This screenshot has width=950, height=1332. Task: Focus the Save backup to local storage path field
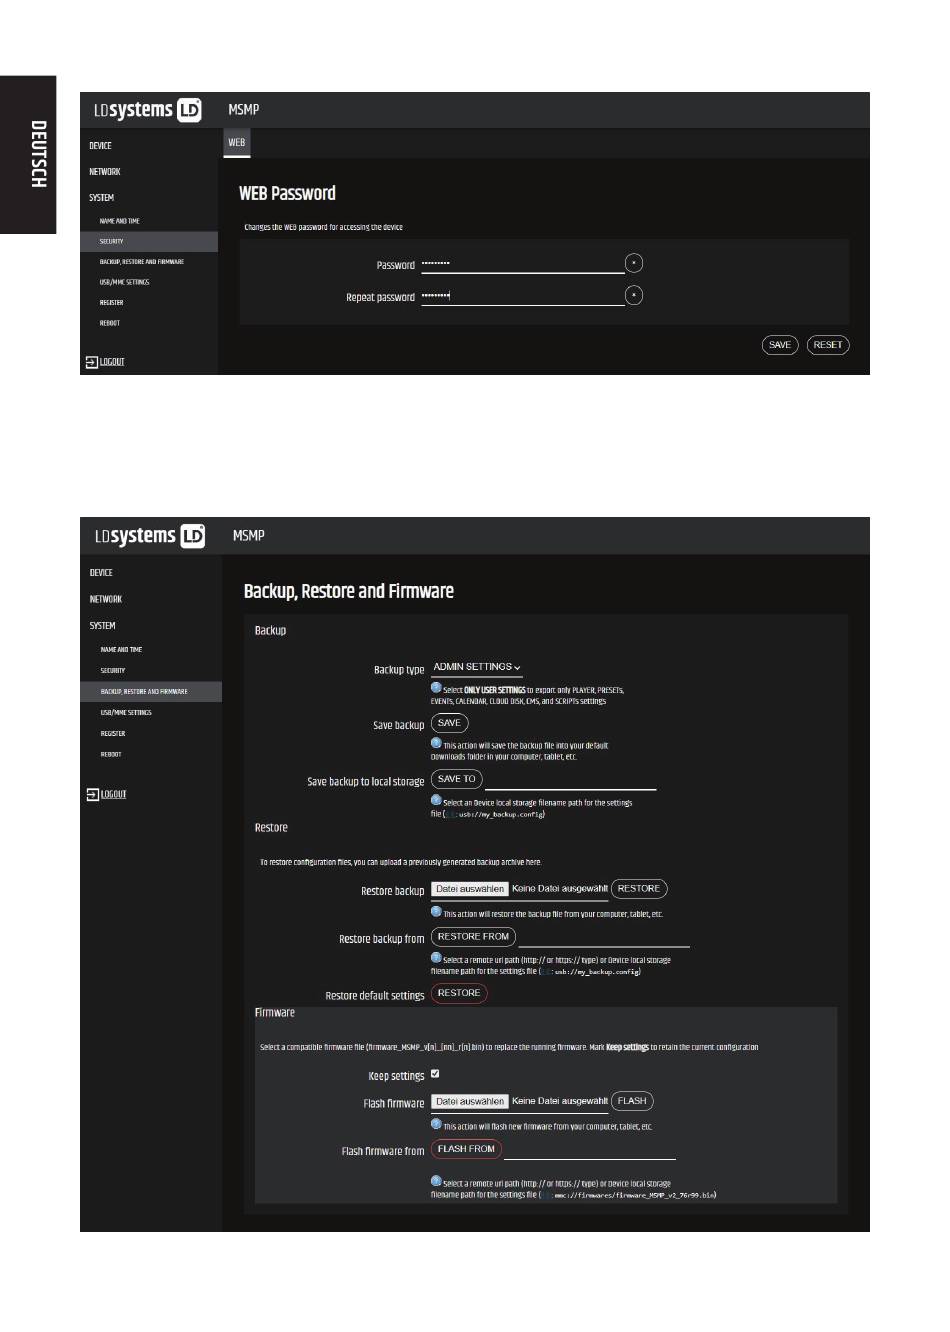point(571,780)
